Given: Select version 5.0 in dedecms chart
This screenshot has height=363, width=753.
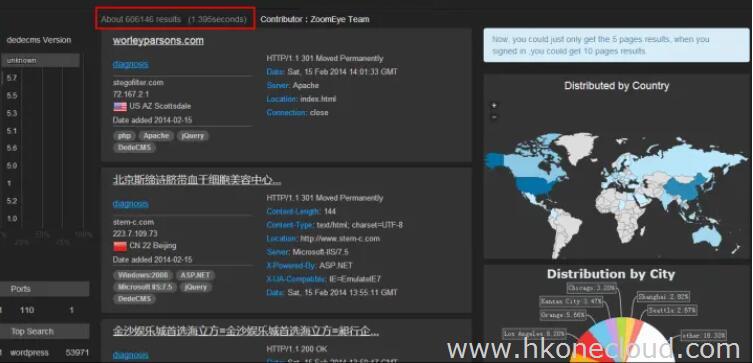Looking at the screenshot, I should (12, 166).
